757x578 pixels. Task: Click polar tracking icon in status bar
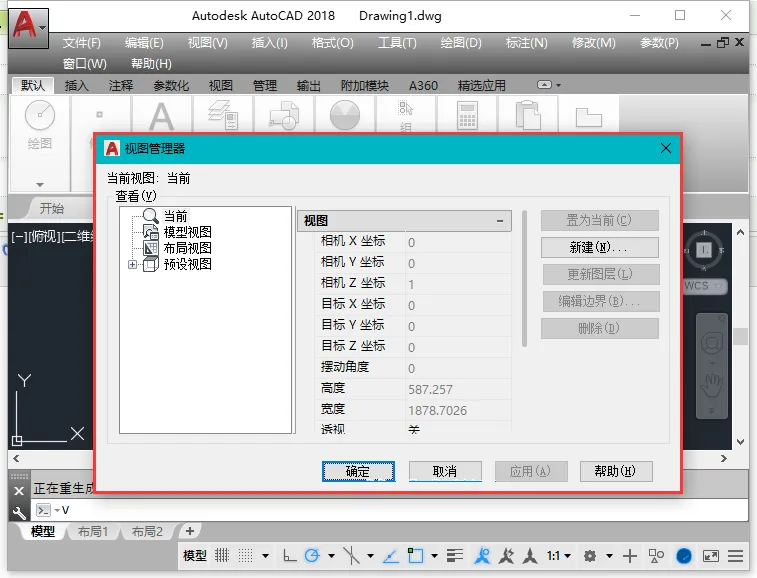point(312,556)
